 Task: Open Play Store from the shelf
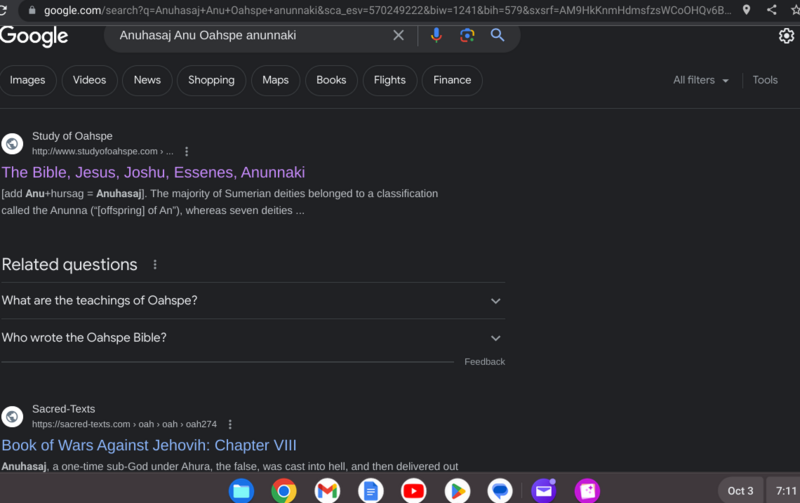pyautogui.click(x=457, y=491)
